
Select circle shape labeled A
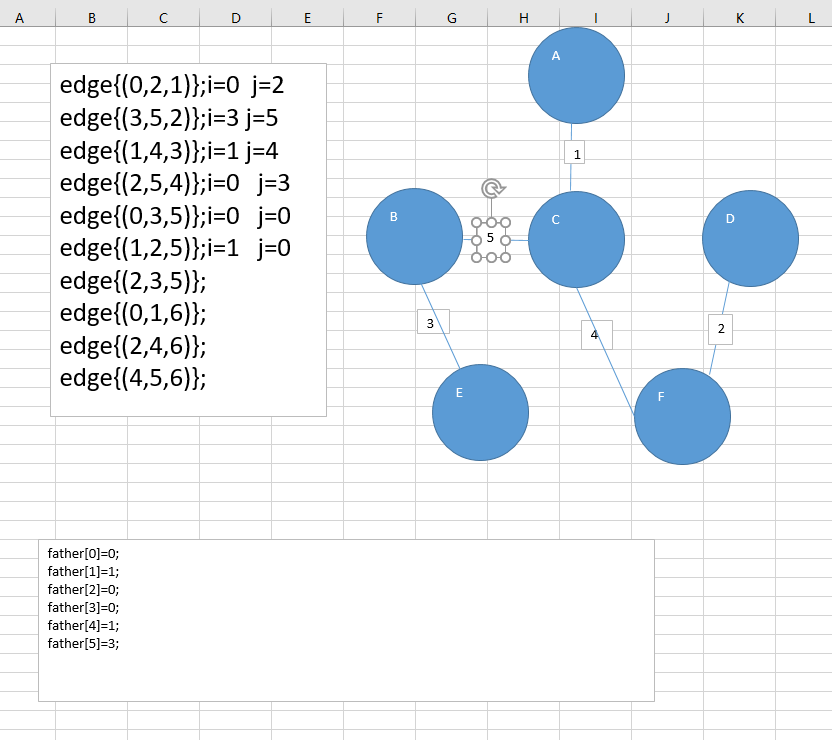coord(576,75)
